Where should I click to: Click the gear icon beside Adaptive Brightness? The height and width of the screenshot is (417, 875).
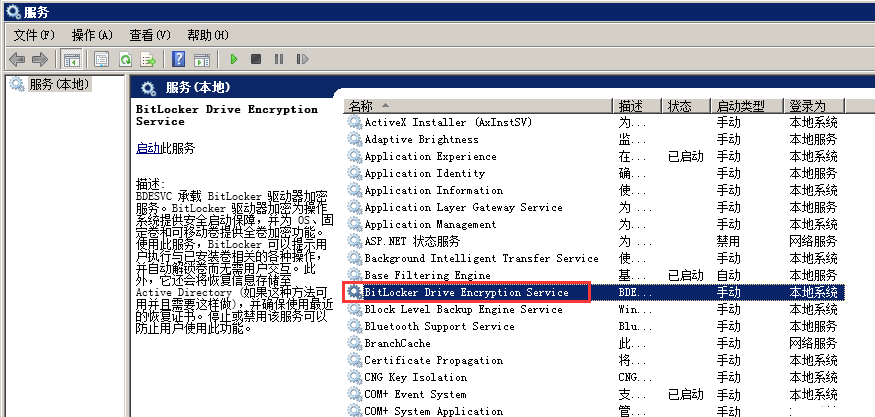tap(355, 140)
